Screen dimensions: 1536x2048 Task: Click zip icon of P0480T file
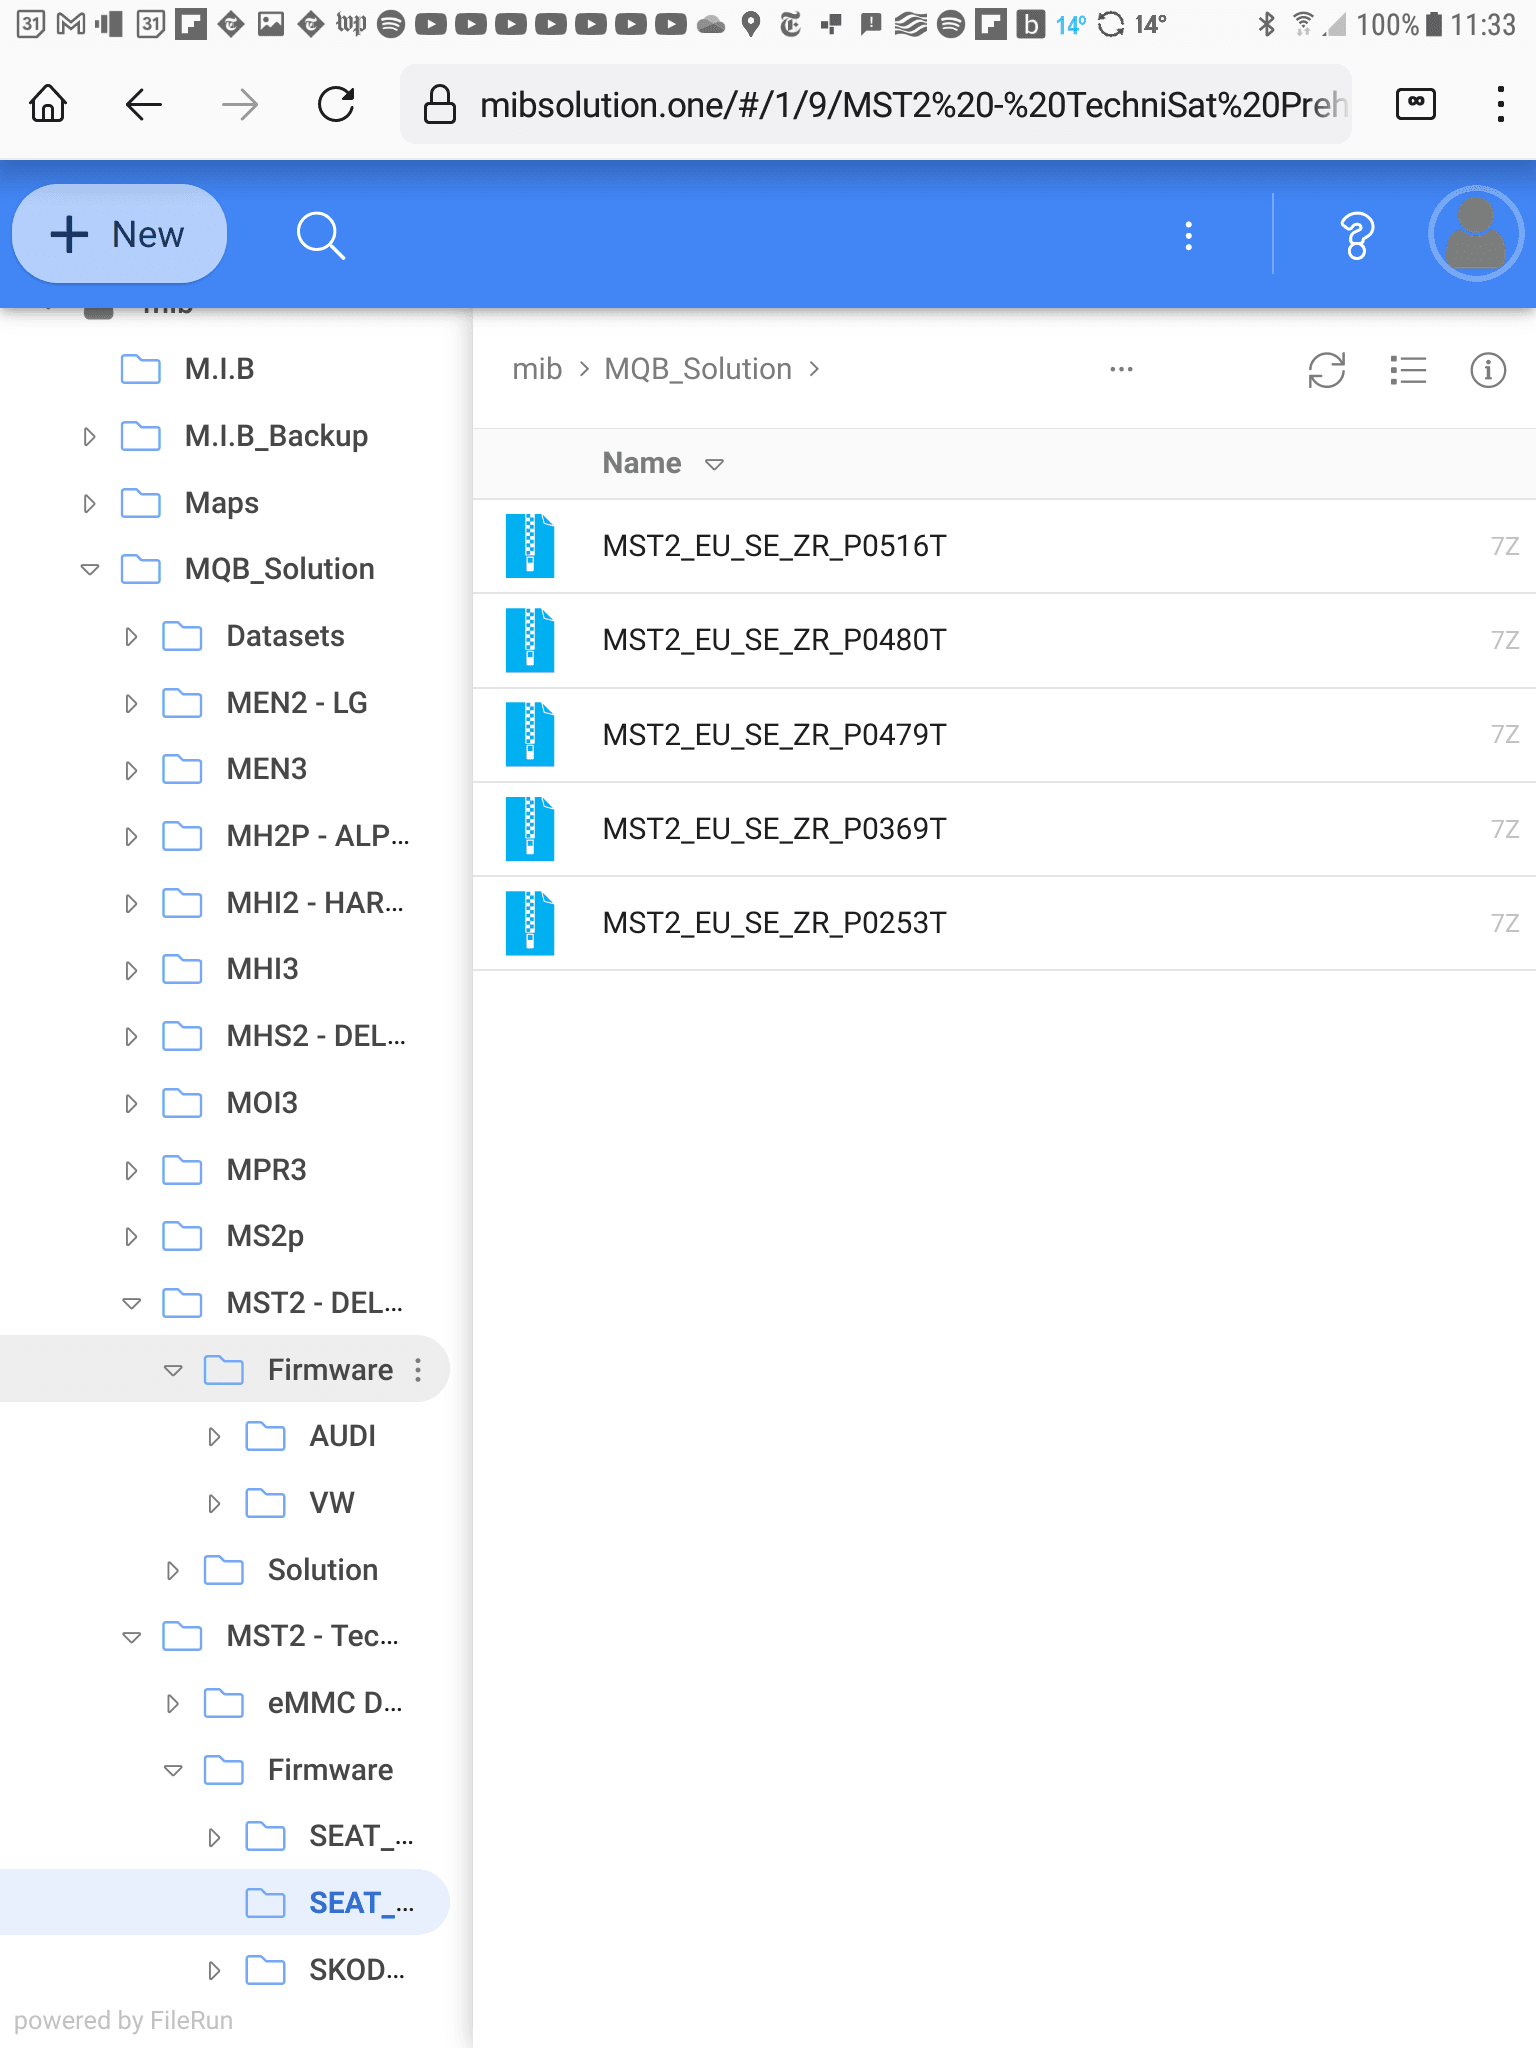coord(530,640)
